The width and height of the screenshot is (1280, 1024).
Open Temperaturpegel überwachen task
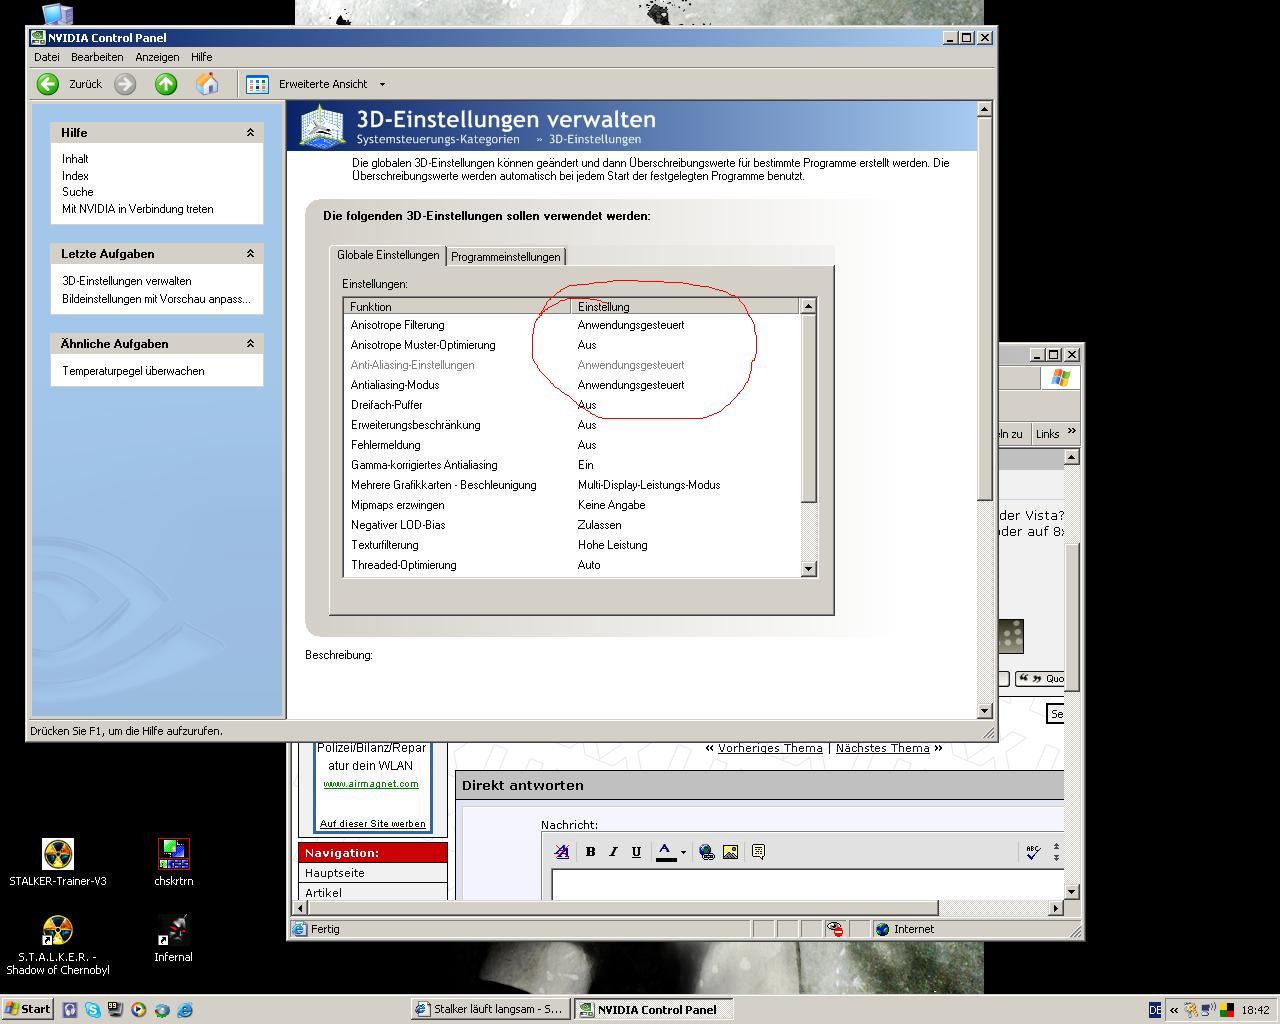tap(133, 371)
